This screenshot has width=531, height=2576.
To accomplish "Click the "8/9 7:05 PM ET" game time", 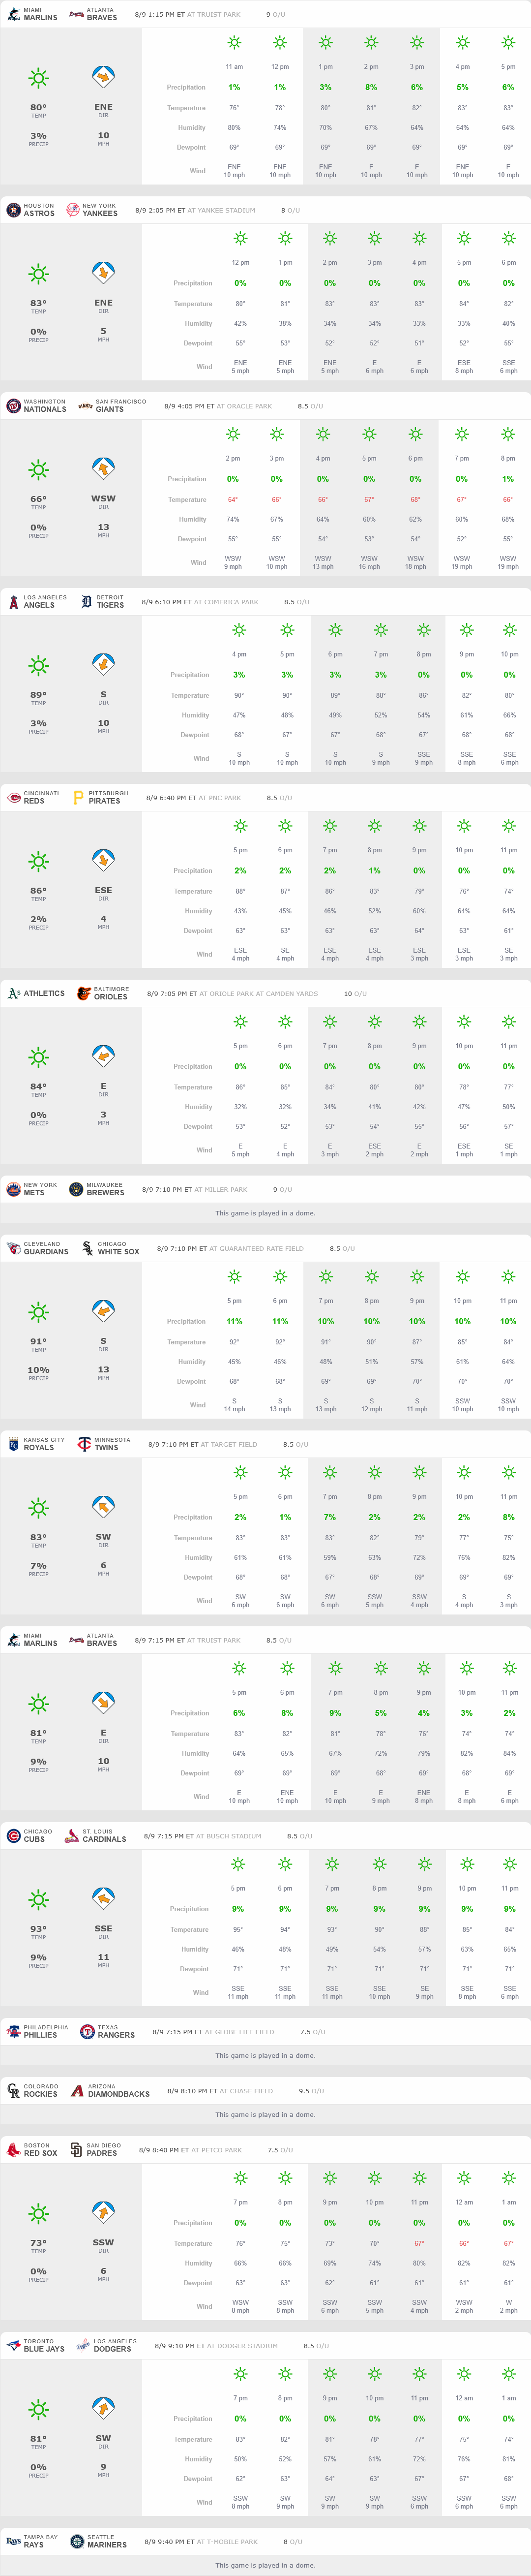I will pyautogui.click(x=172, y=994).
